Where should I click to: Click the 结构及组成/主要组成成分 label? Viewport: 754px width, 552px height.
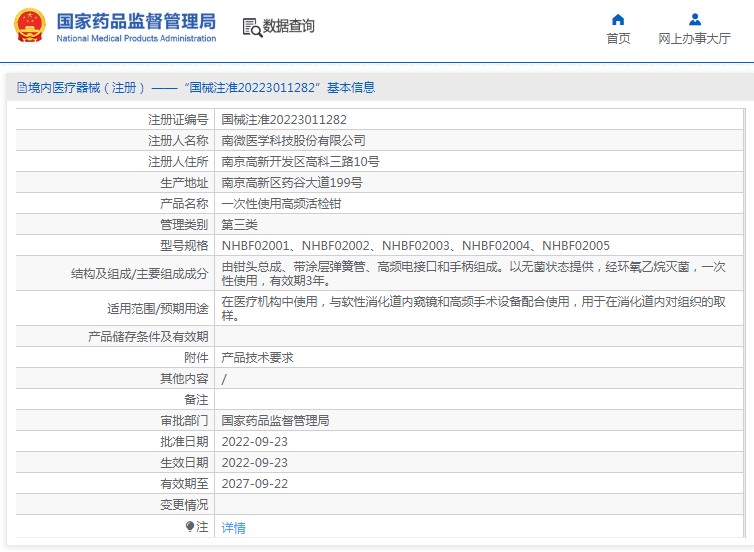(x=139, y=274)
